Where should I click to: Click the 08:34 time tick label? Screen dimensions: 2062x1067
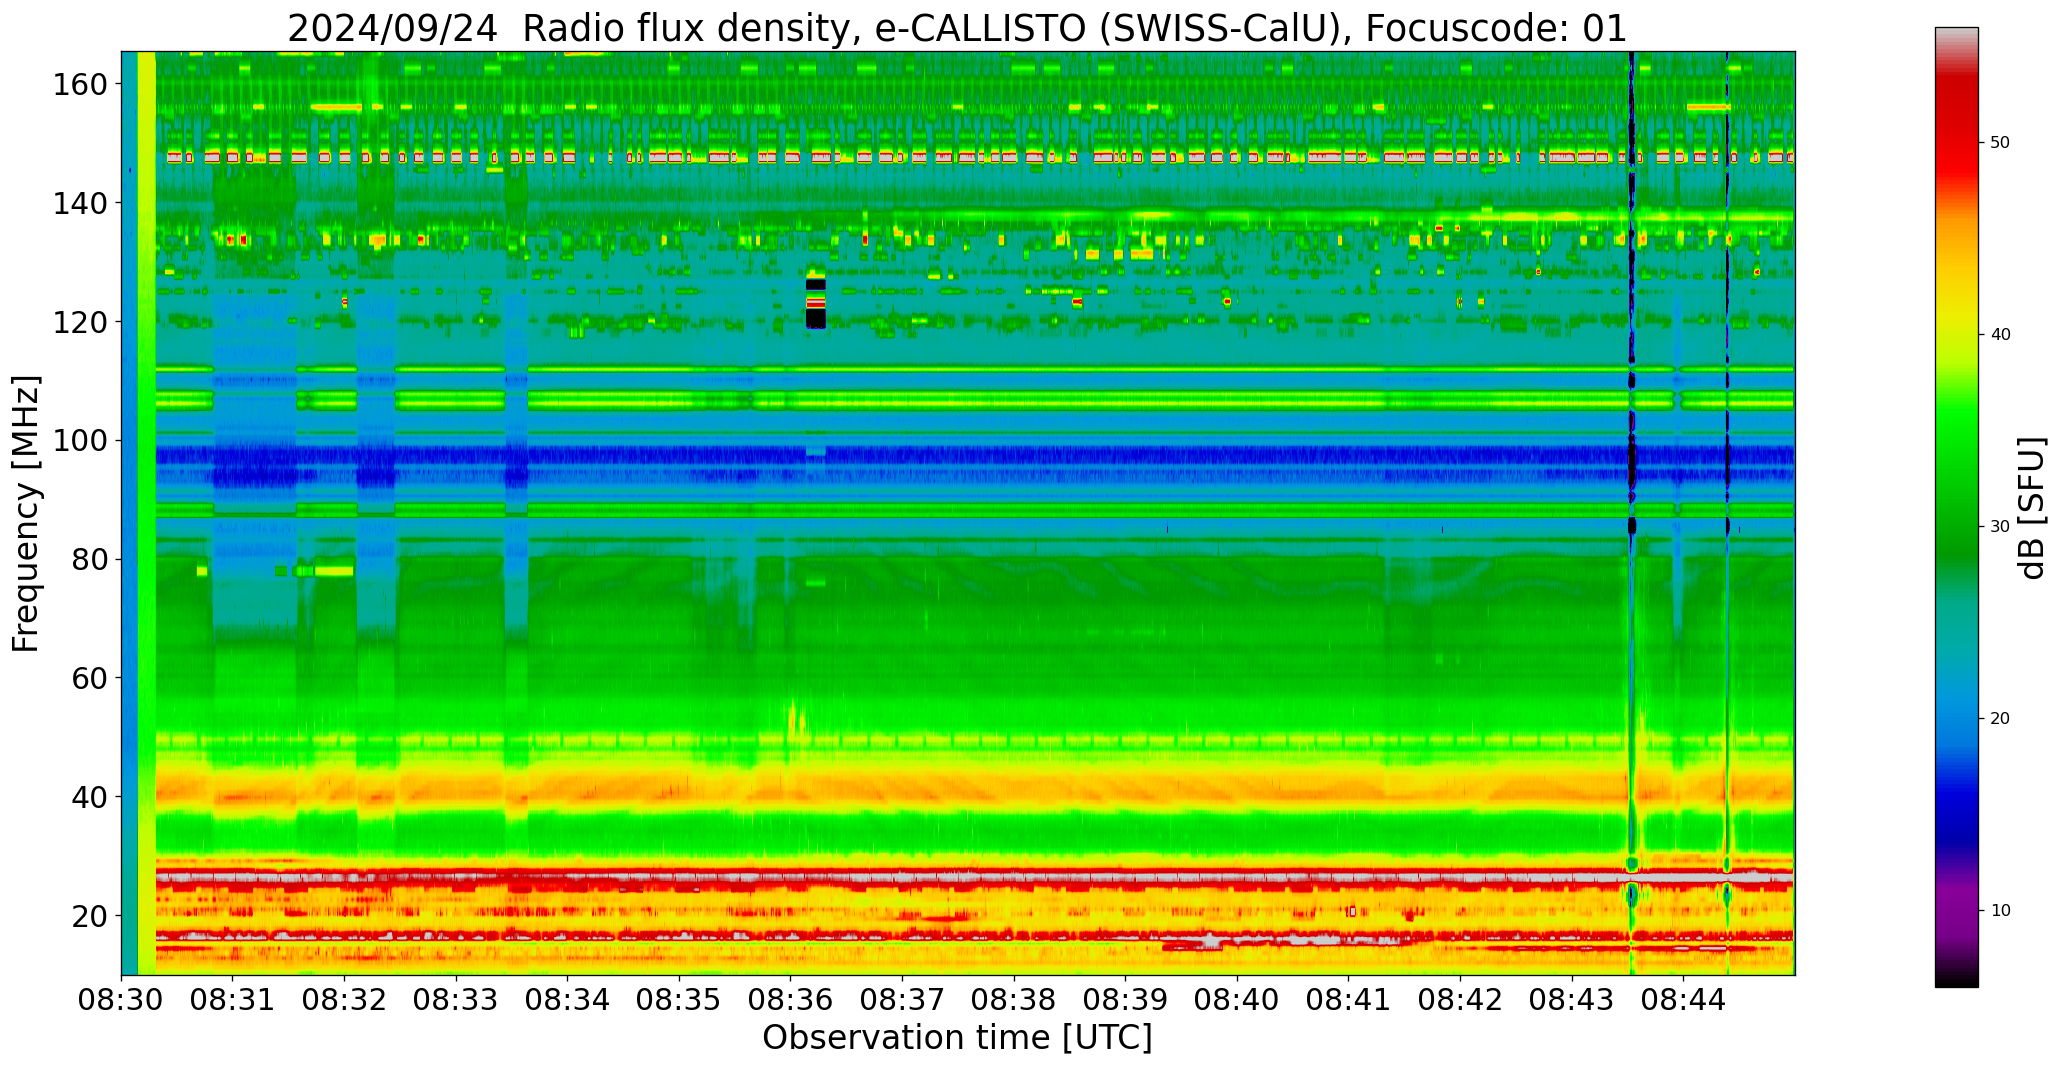click(x=567, y=1001)
